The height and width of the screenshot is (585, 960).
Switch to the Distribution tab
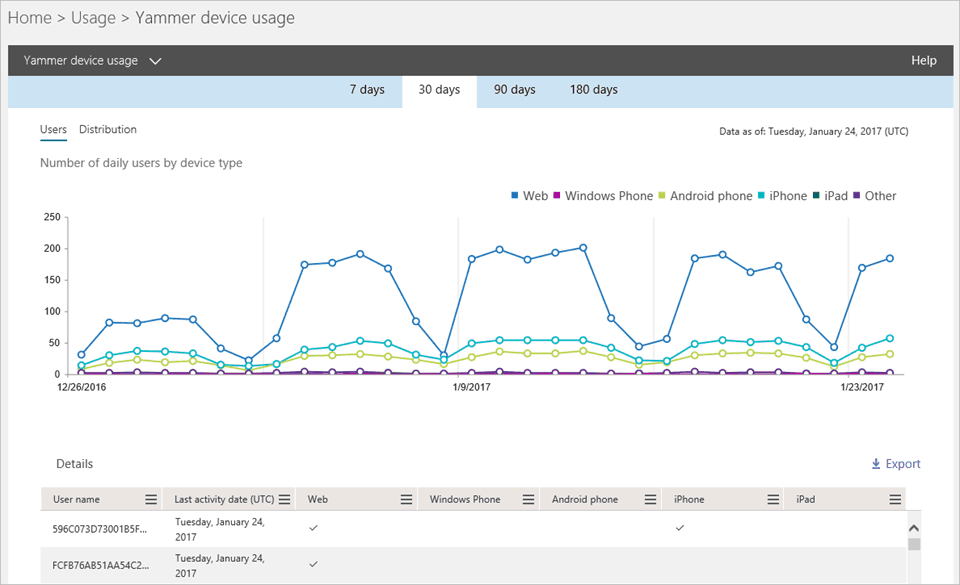(107, 129)
